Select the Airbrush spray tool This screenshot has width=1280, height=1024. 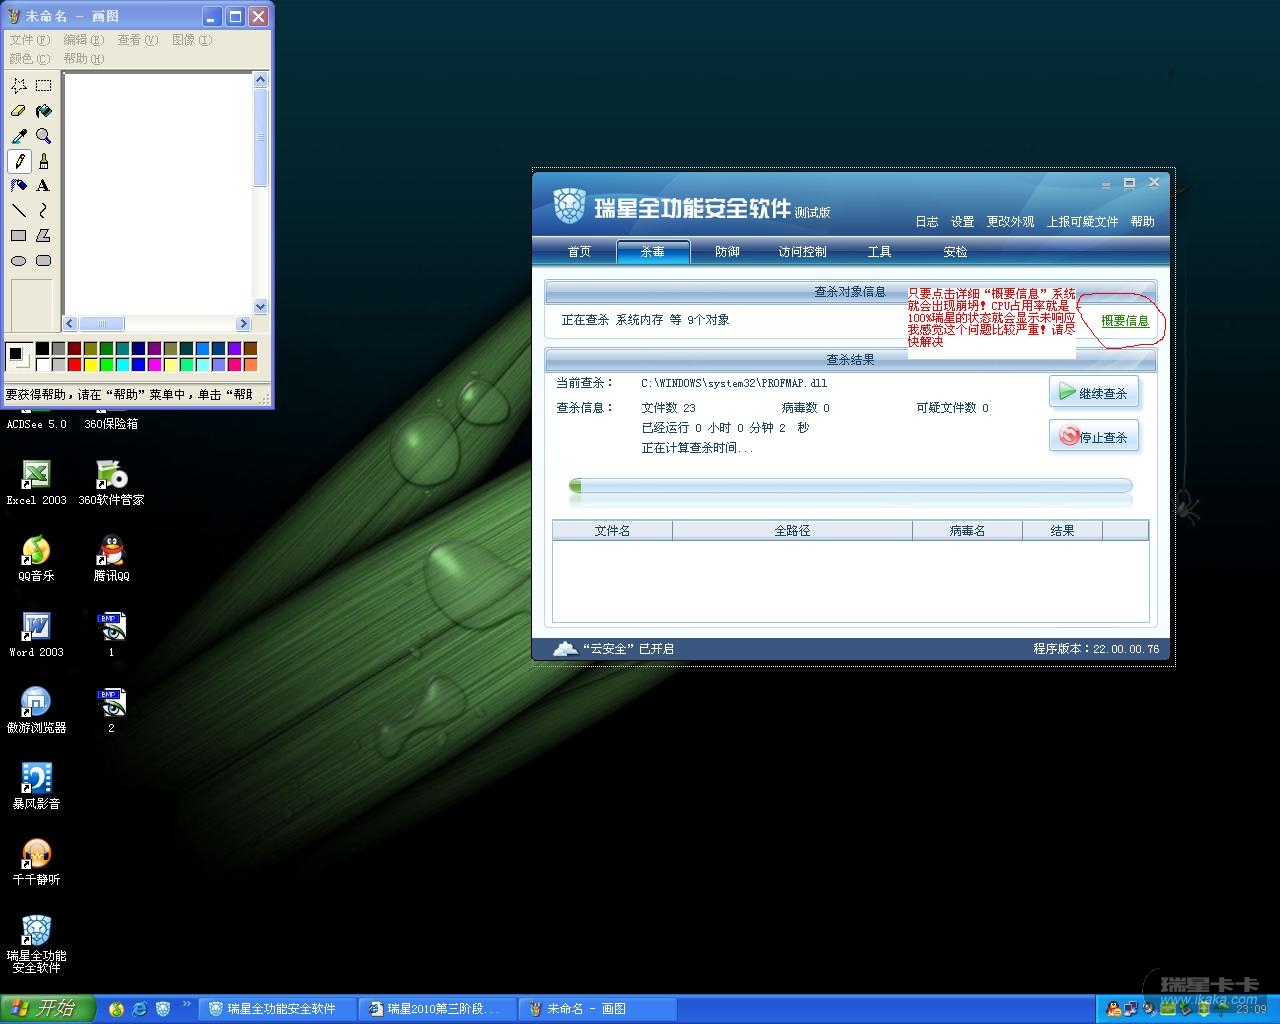coord(19,186)
